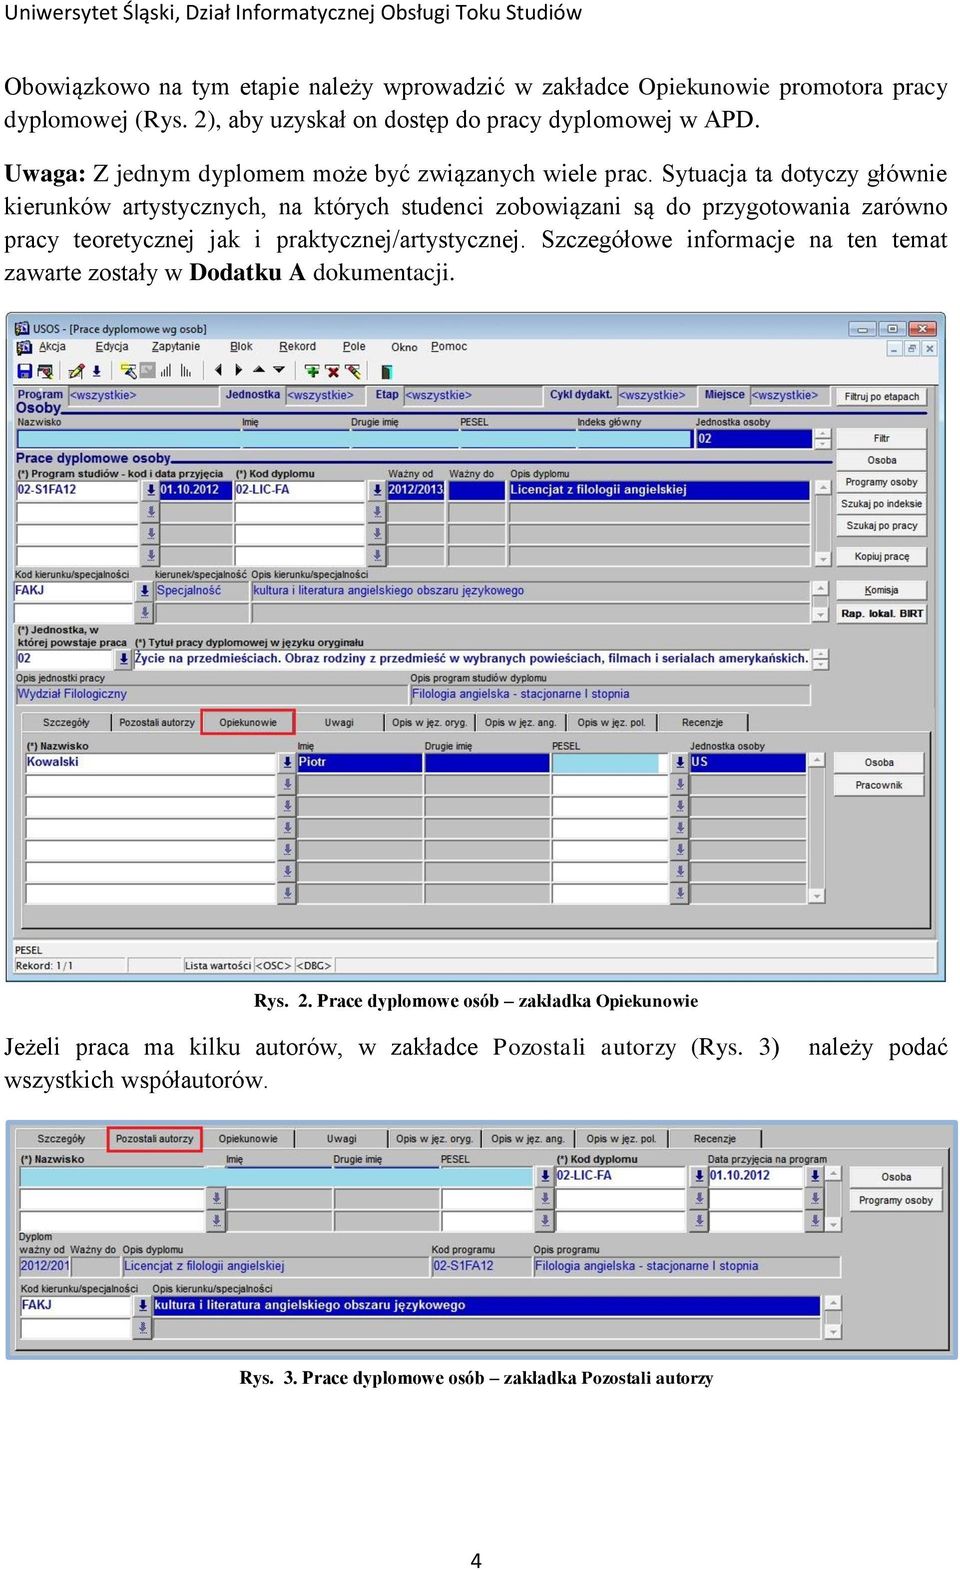This screenshot has height=1570, width=960.
Task: Click the Nazwisko field containing Kowalski
Action: tap(150, 762)
